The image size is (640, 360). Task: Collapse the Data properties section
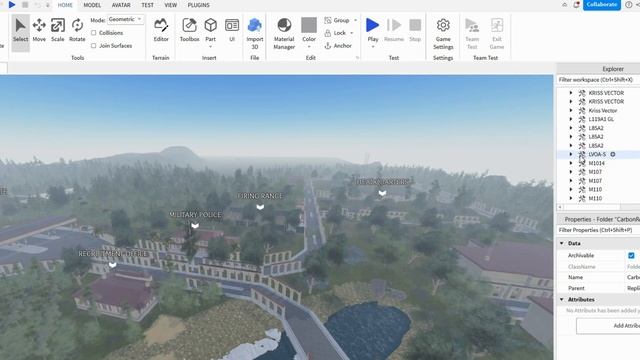point(562,243)
